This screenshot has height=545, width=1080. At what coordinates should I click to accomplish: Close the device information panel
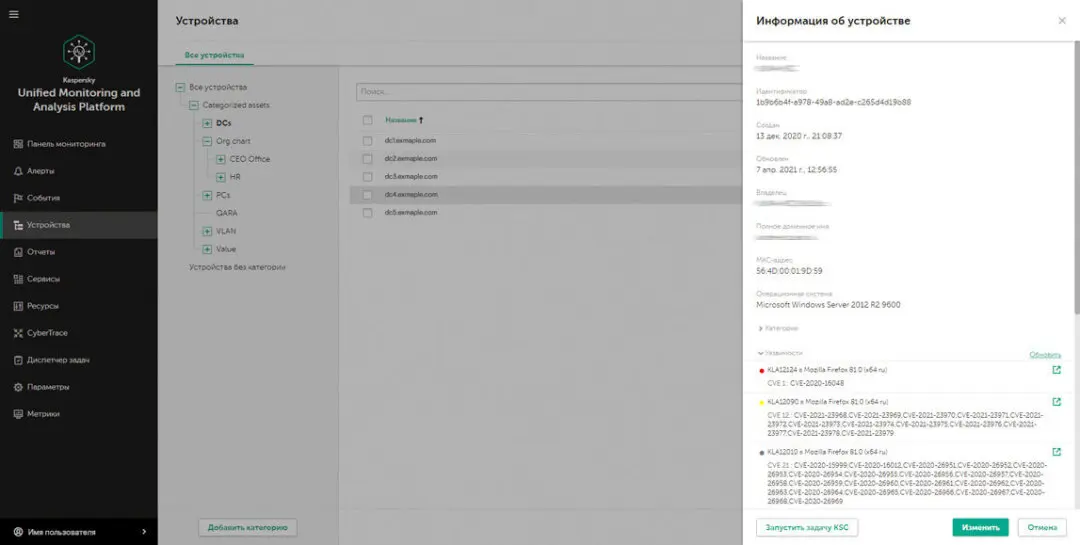pyautogui.click(x=1061, y=21)
